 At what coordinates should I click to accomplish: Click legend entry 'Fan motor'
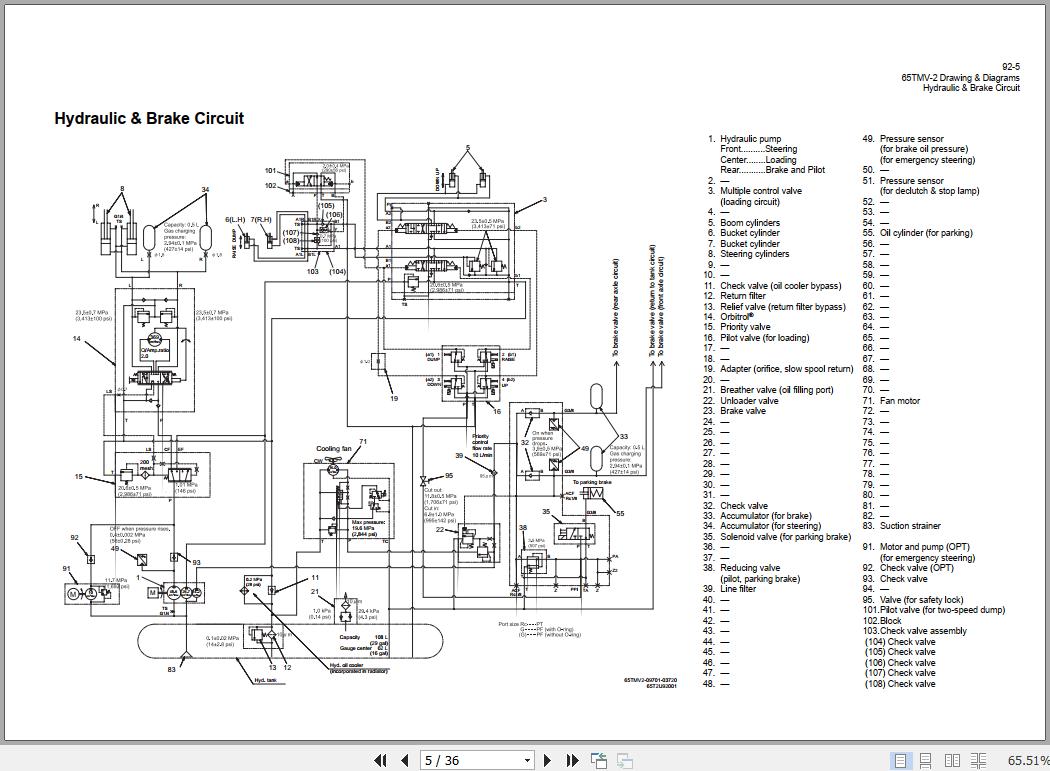(900, 400)
